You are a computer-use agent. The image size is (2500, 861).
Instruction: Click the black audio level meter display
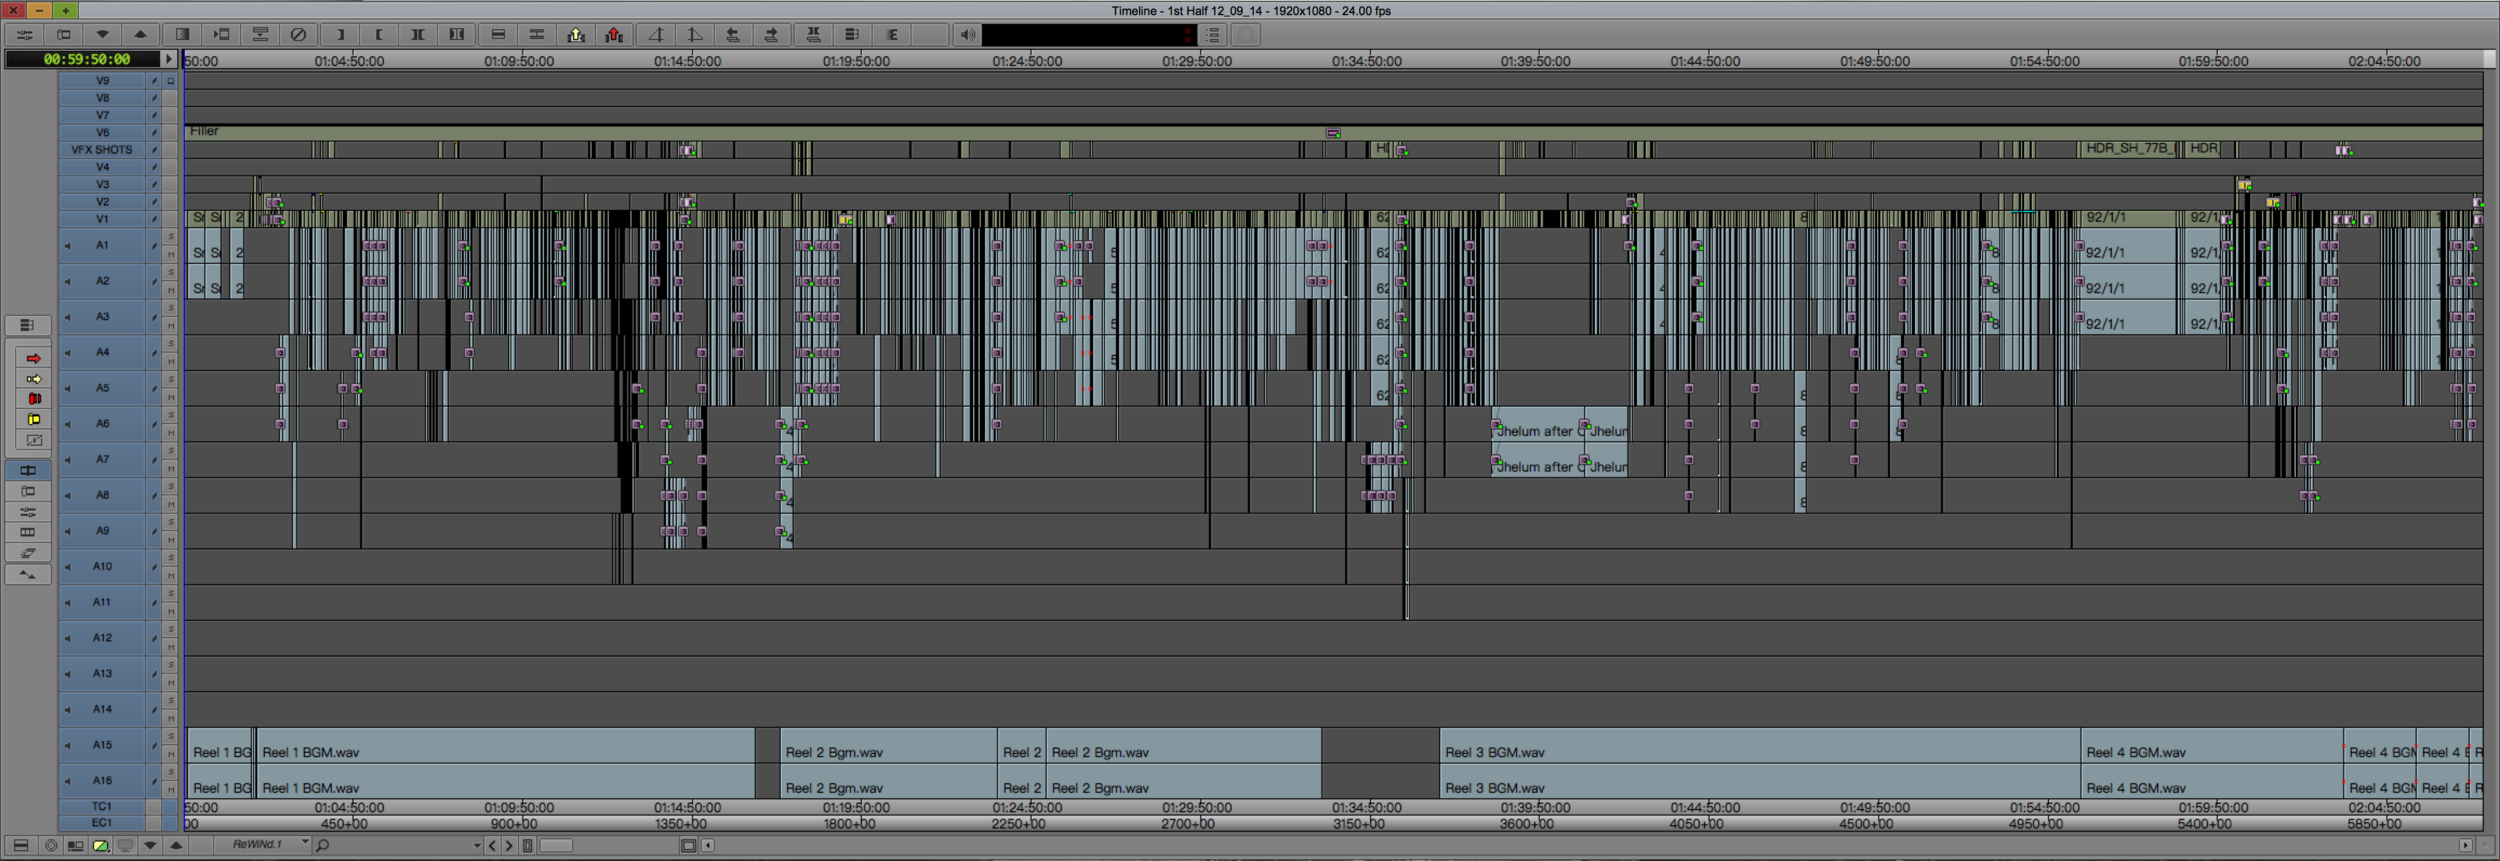(x=1090, y=35)
